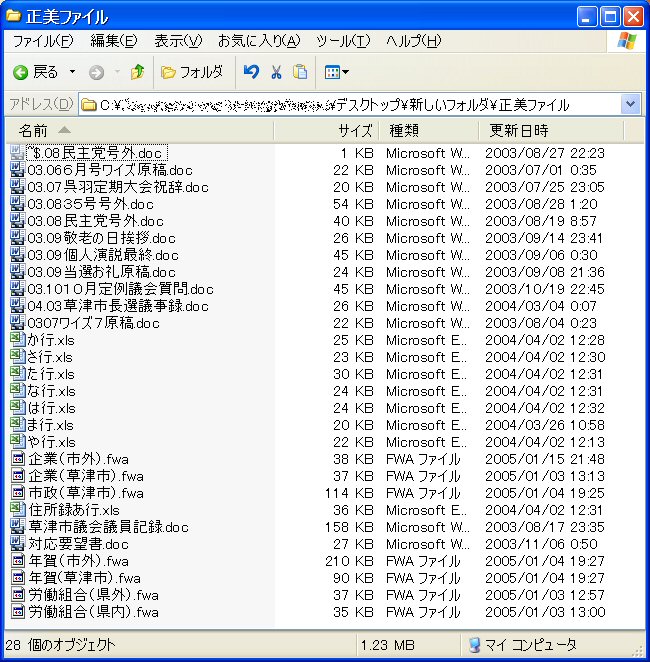Image resolution: width=650 pixels, height=662 pixels.
Task: Toggle the フォルダ folders pane button
Action: tap(192, 72)
